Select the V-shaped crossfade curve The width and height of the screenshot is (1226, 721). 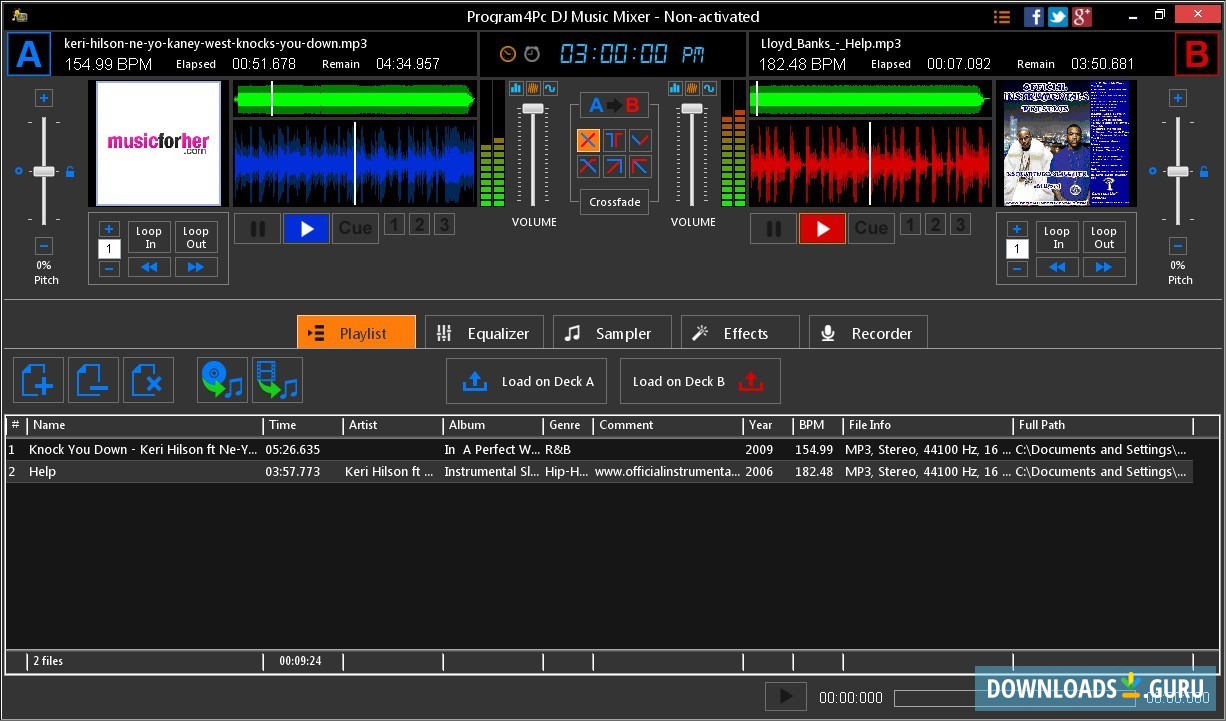point(640,140)
